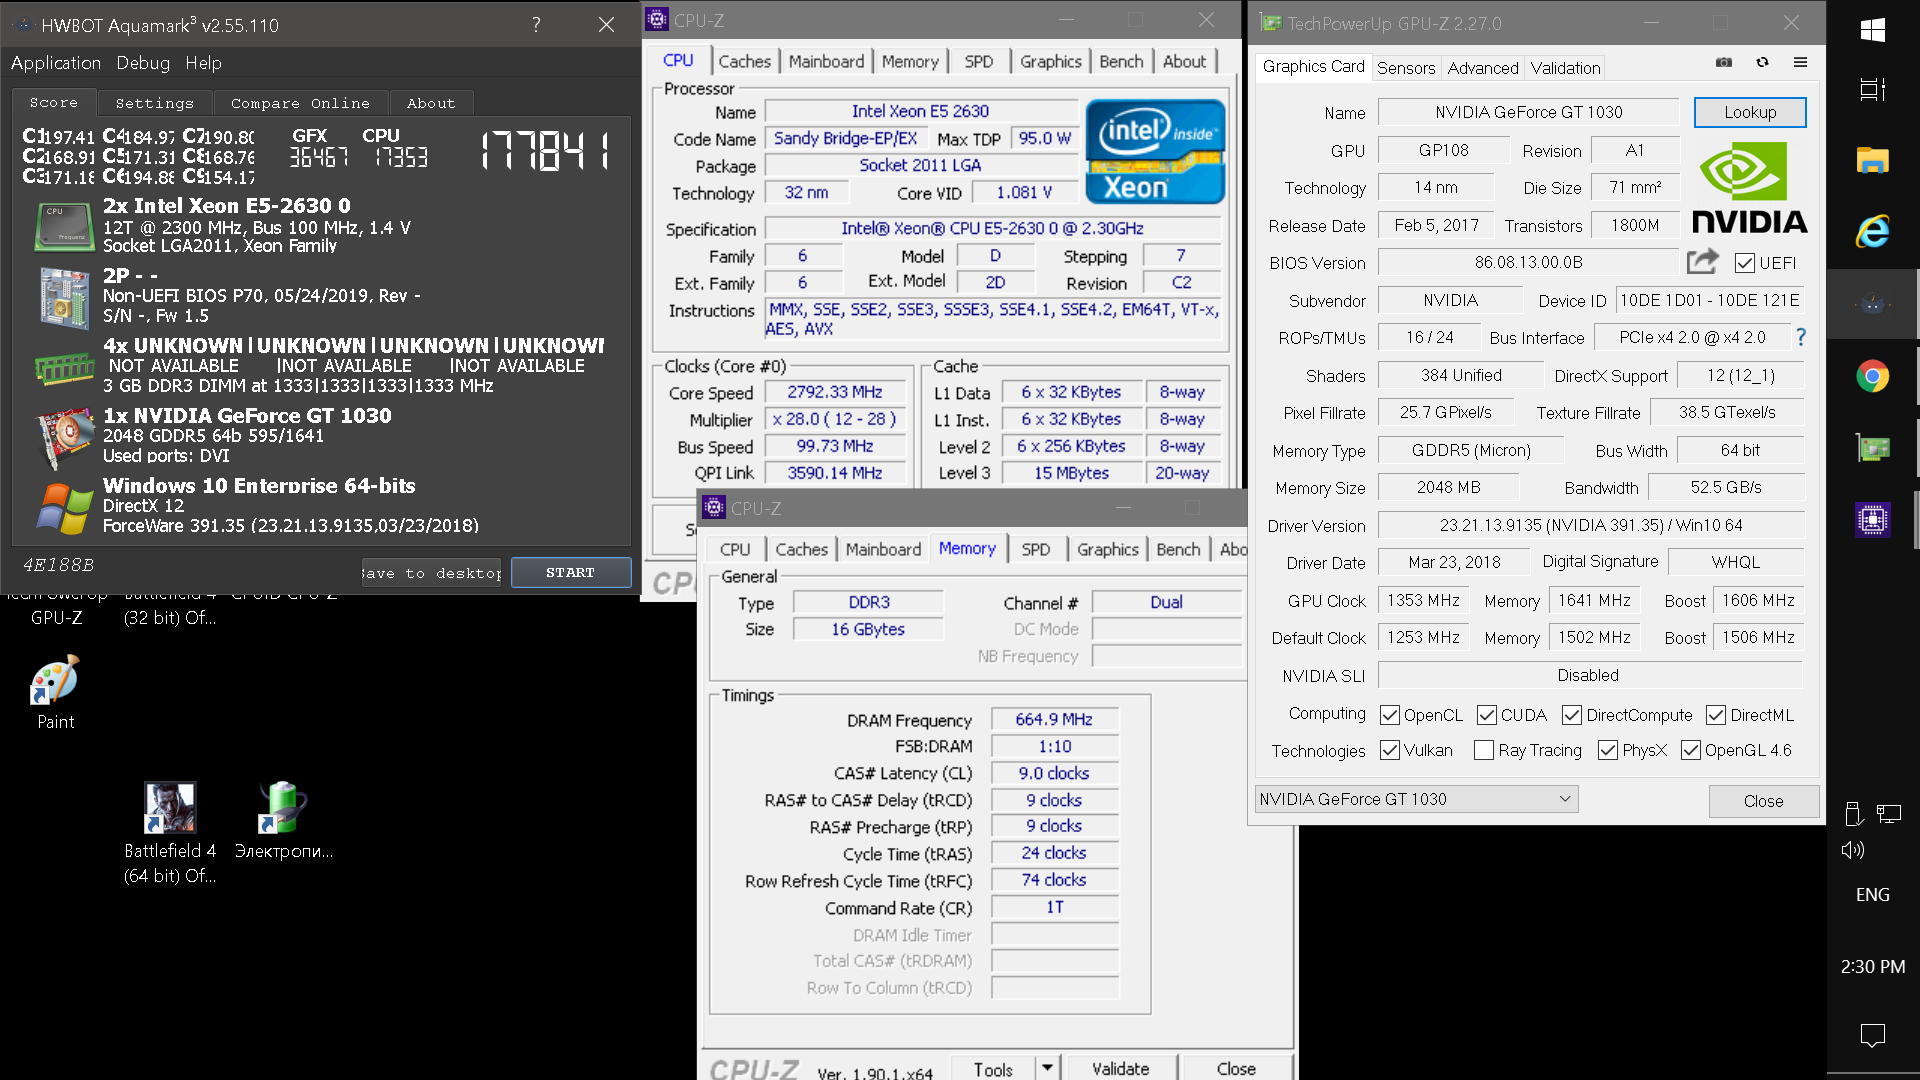Open the Action Center notification icon
The width and height of the screenshot is (1920, 1080).
(x=1873, y=1035)
